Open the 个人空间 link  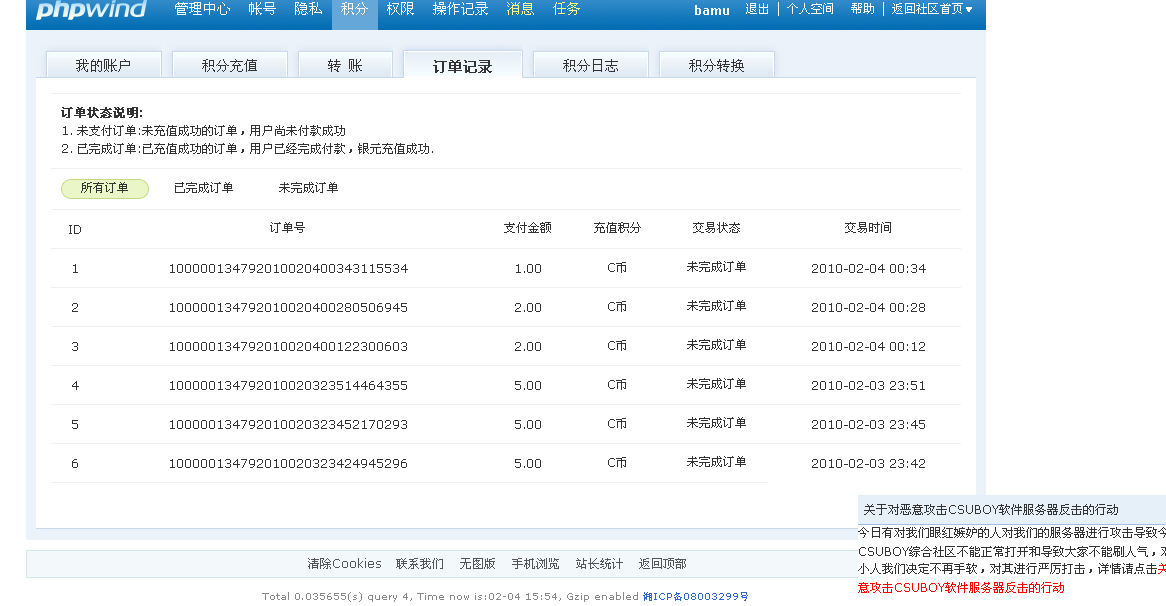click(810, 10)
